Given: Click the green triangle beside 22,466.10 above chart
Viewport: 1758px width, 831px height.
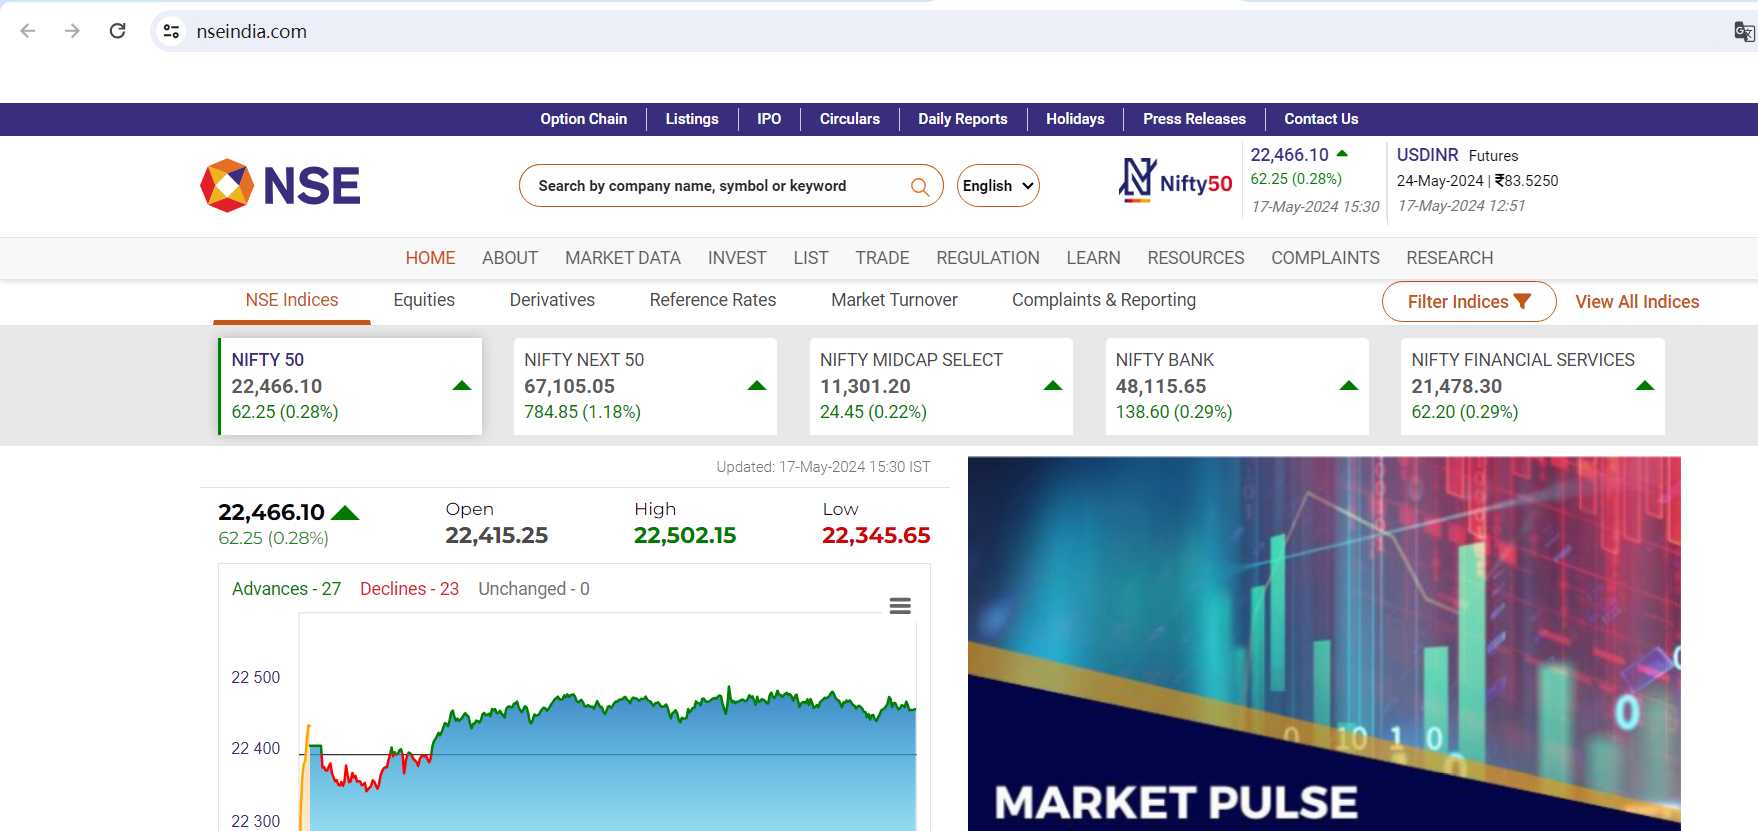Looking at the screenshot, I should tap(345, 513).
